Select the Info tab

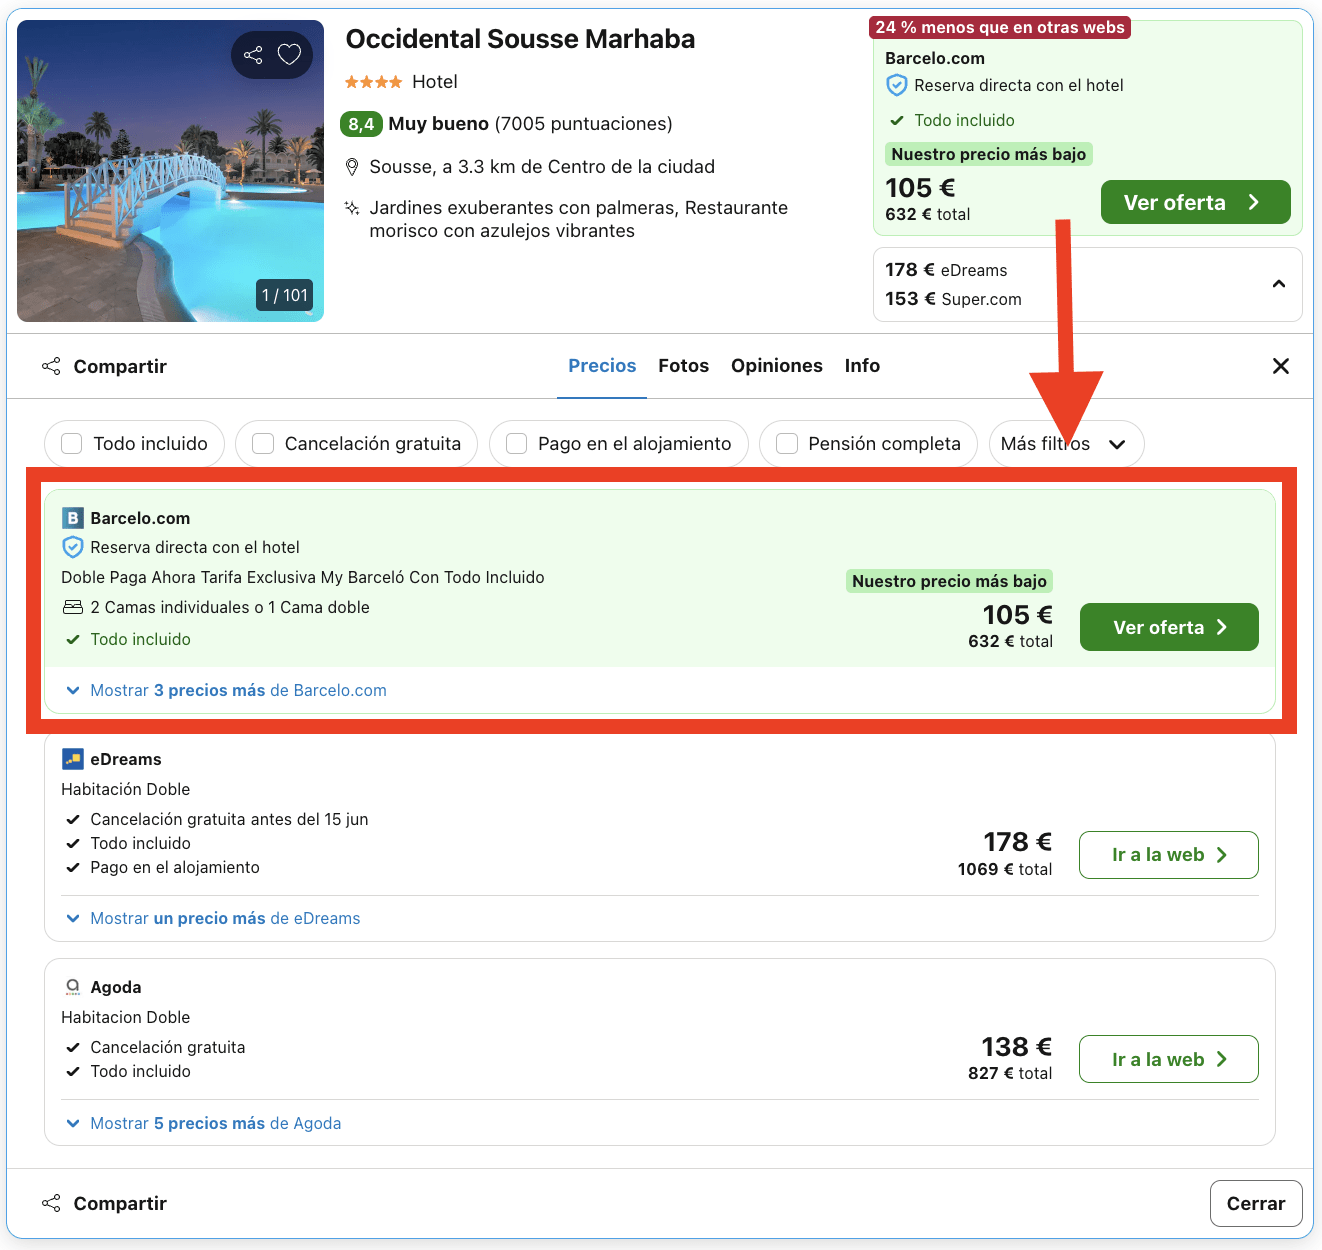coord(862,366)
